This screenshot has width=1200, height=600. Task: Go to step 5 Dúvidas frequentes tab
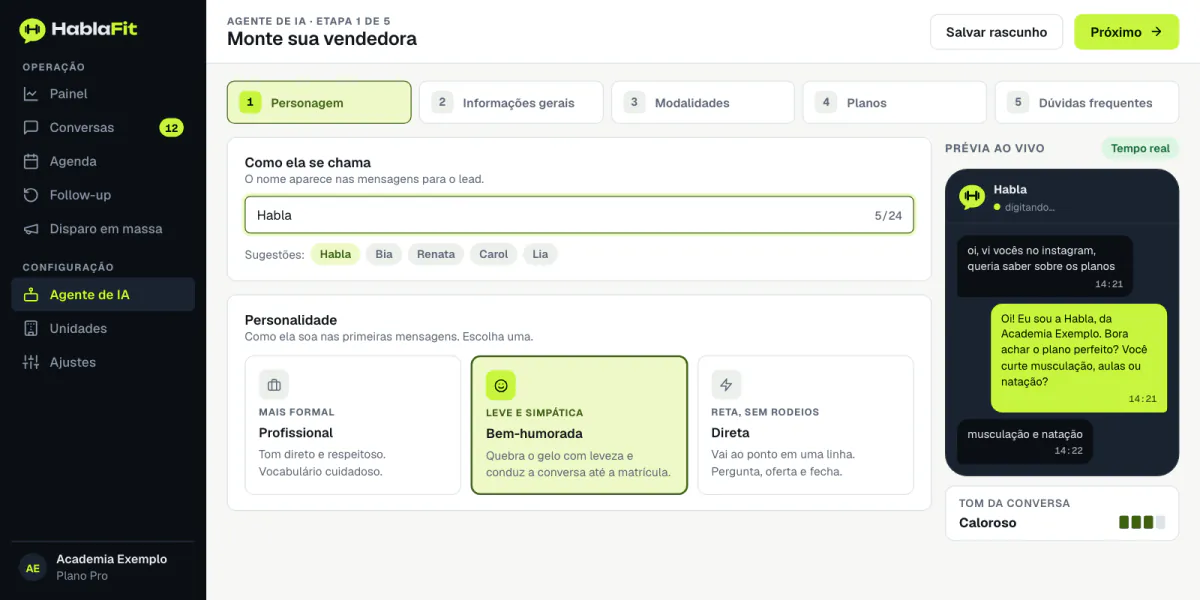(x=1087, y=102)
